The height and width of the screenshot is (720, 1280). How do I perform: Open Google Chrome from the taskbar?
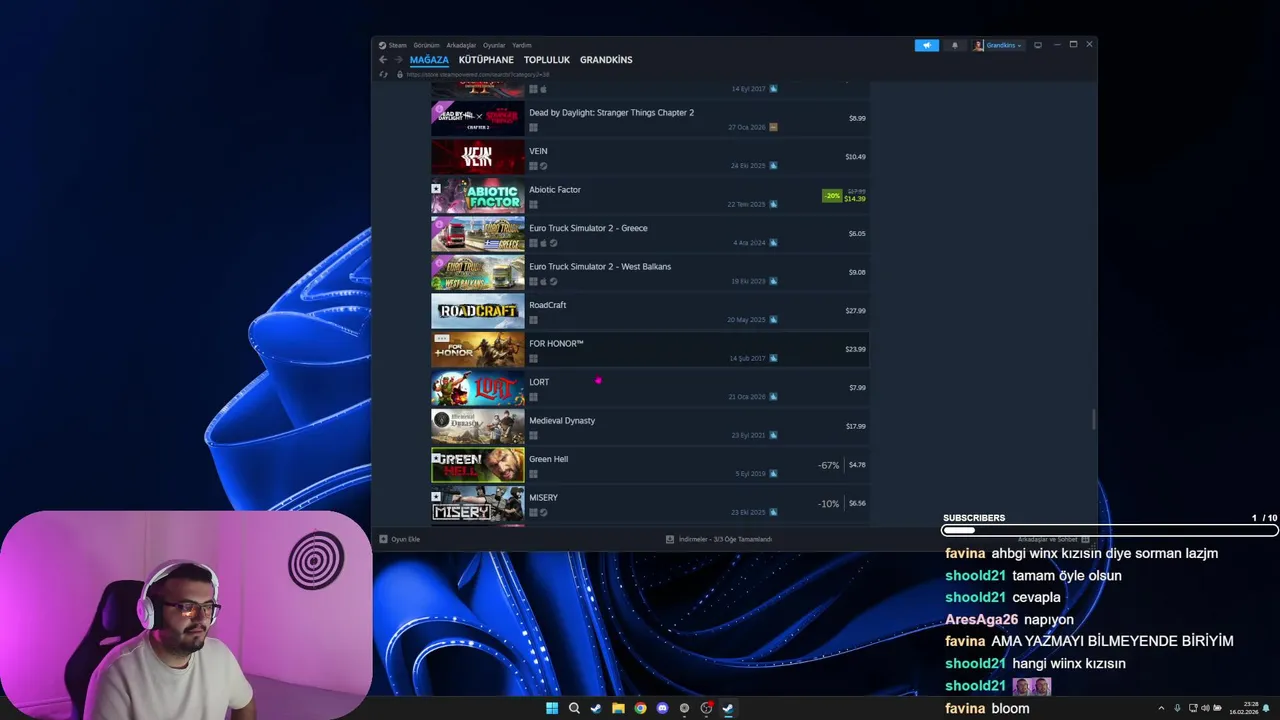pyautogui.click(x=640, y=708)
